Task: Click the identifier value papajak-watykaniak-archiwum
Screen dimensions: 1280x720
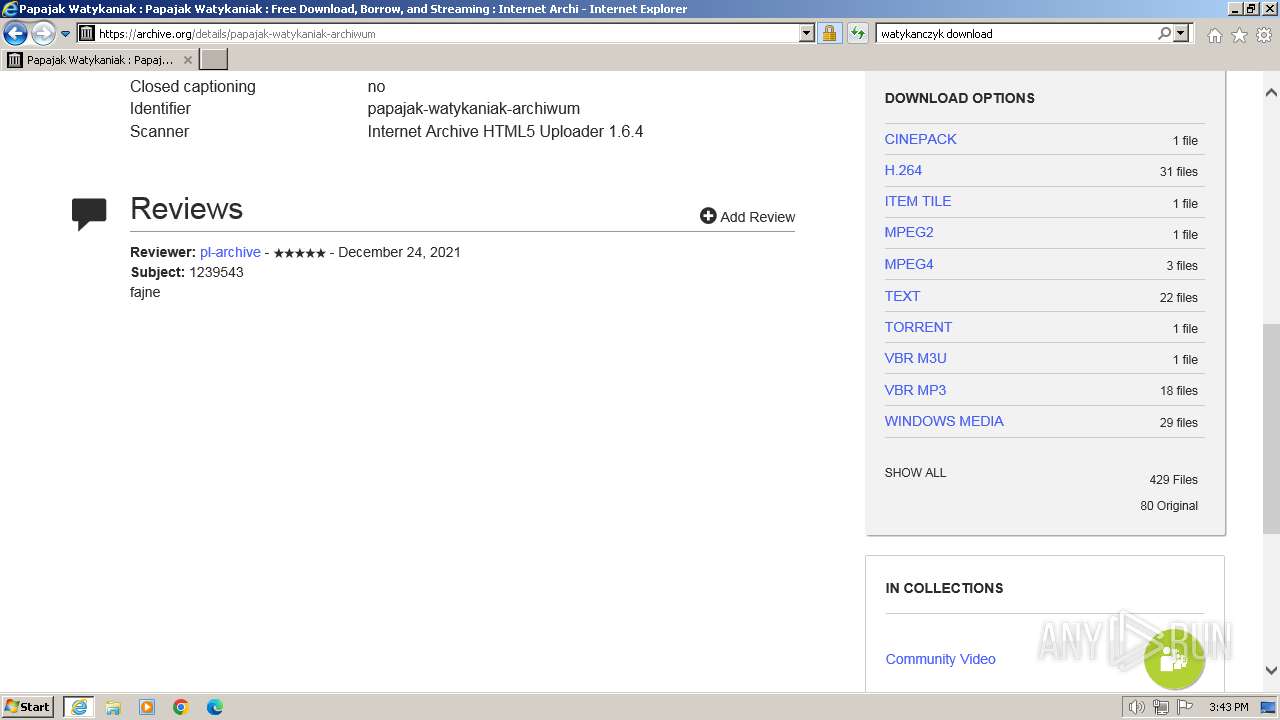Action: tap(473, 108)
